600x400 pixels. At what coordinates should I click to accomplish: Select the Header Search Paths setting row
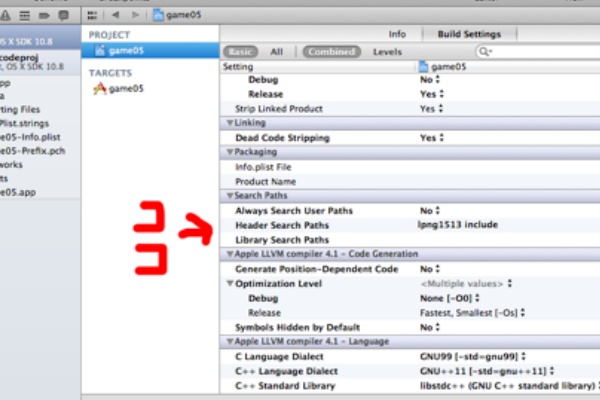281,225
